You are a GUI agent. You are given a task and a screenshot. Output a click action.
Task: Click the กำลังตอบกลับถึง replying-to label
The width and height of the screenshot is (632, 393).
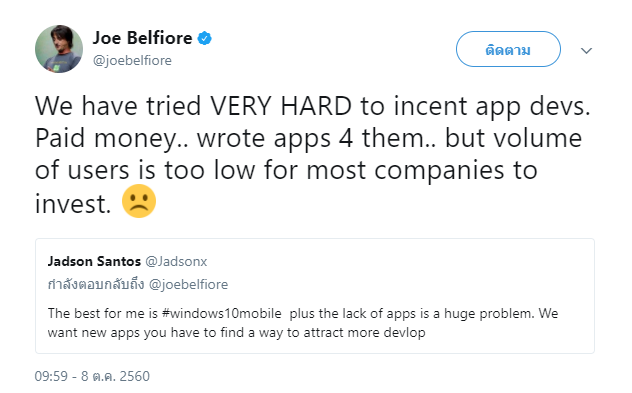point(96,284)
